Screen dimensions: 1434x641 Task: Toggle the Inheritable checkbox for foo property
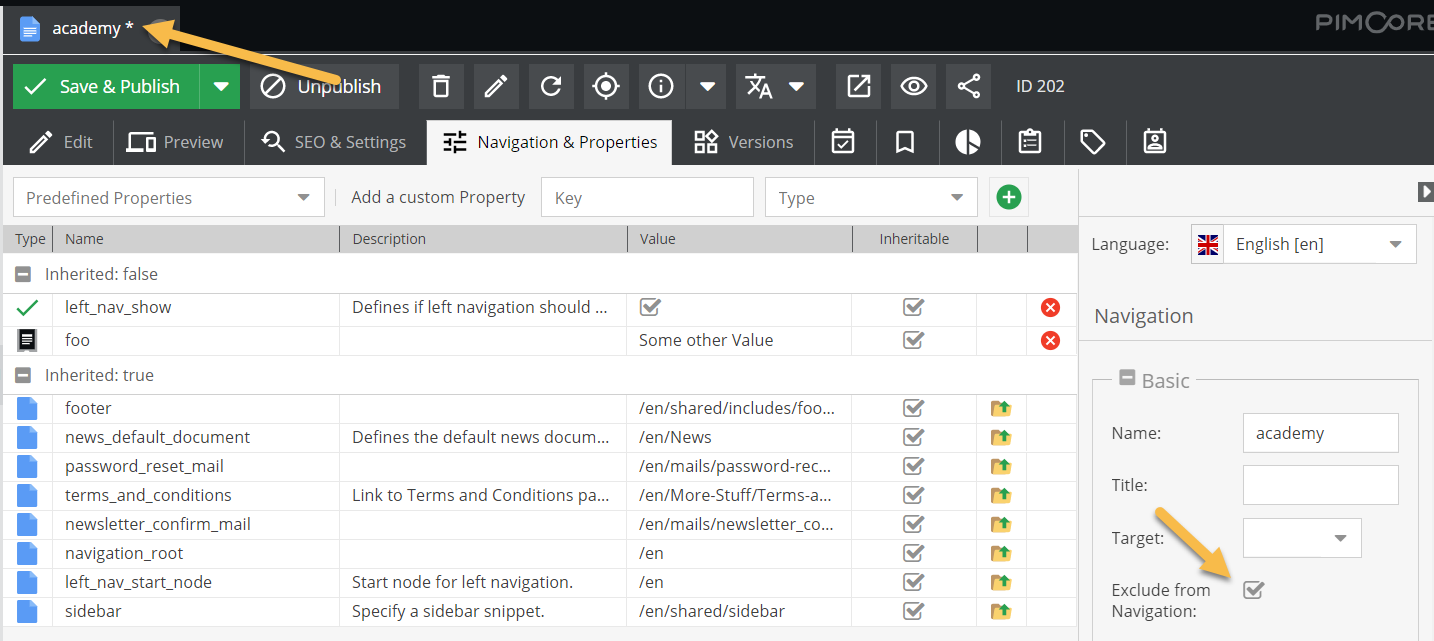[x=913, y=340]
